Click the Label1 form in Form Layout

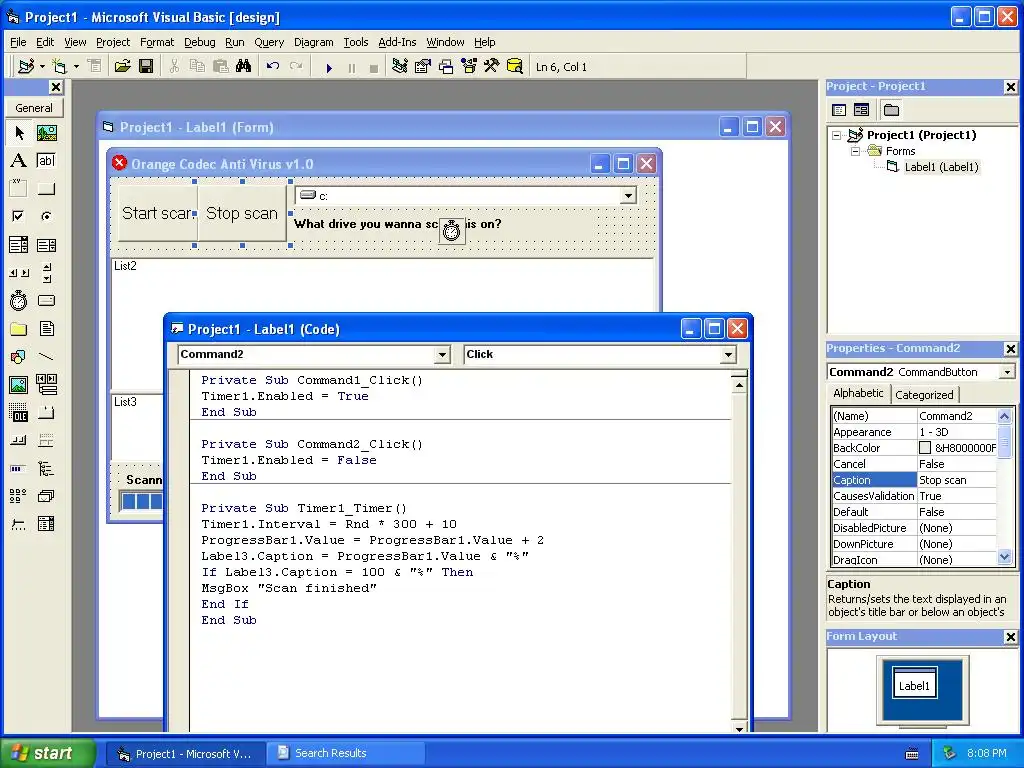click(914, 682)
